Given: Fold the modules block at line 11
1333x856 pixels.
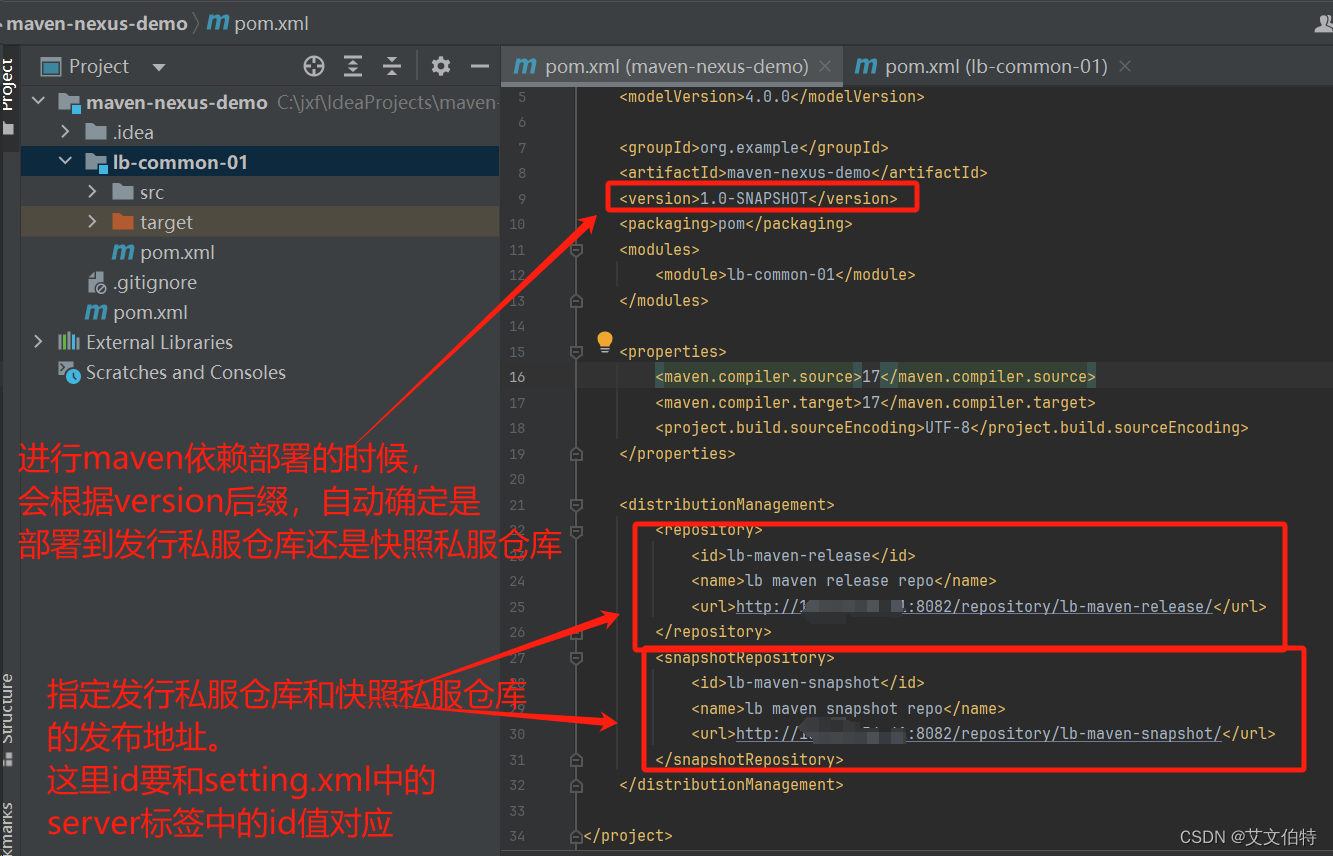Looking at the screenshot, I should (x=576, y=250).
